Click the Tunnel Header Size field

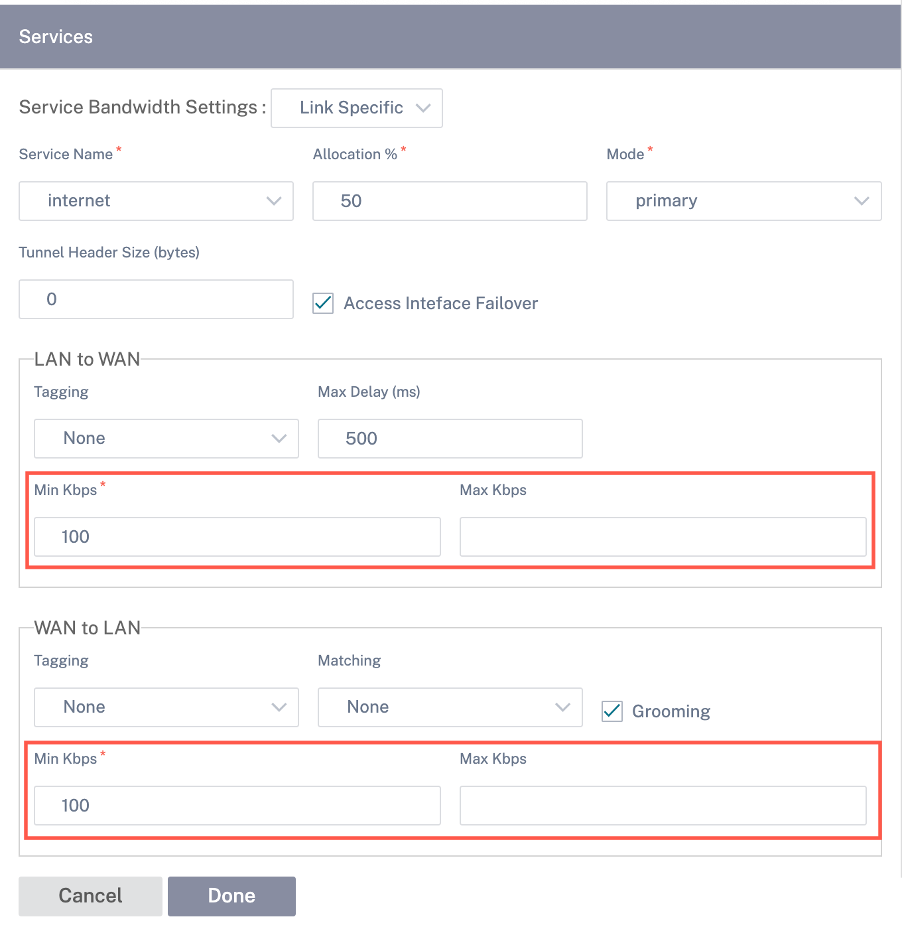156,299
